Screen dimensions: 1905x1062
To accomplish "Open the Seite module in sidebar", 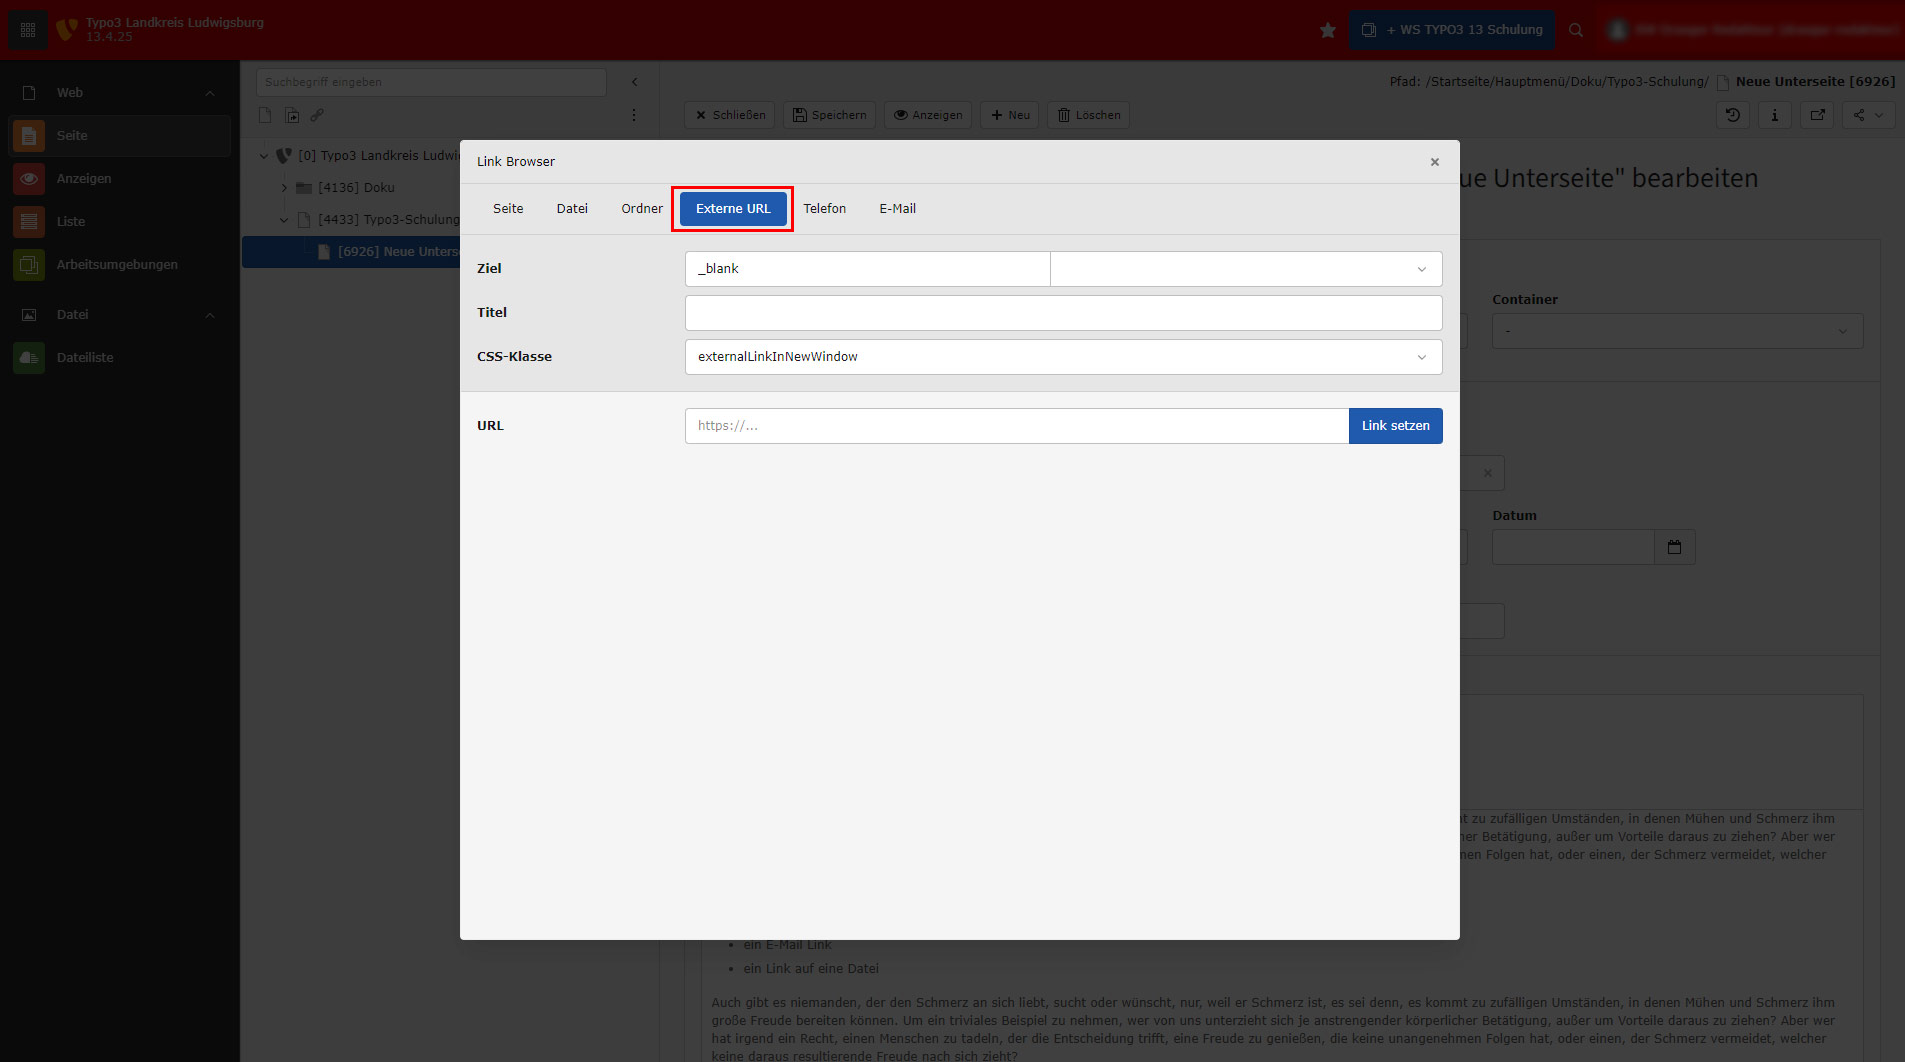I will pyautogui.click(x=72, y=136).
